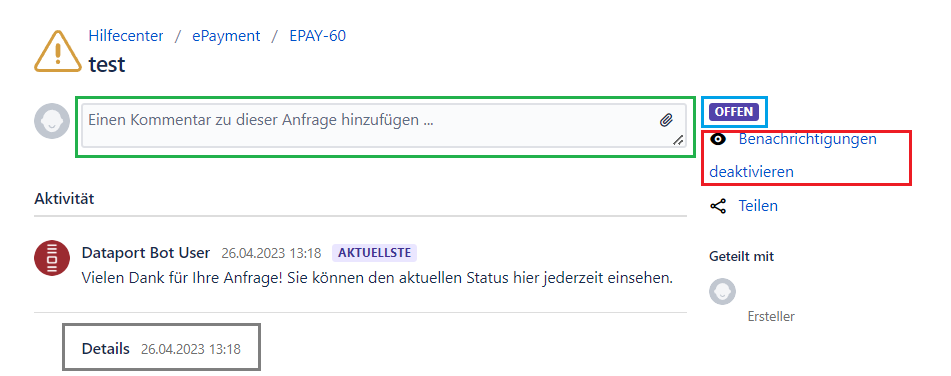Click the paperclip attachment icon
The image size is (951, 376).
pyautogui.click(x=666, y=120)
